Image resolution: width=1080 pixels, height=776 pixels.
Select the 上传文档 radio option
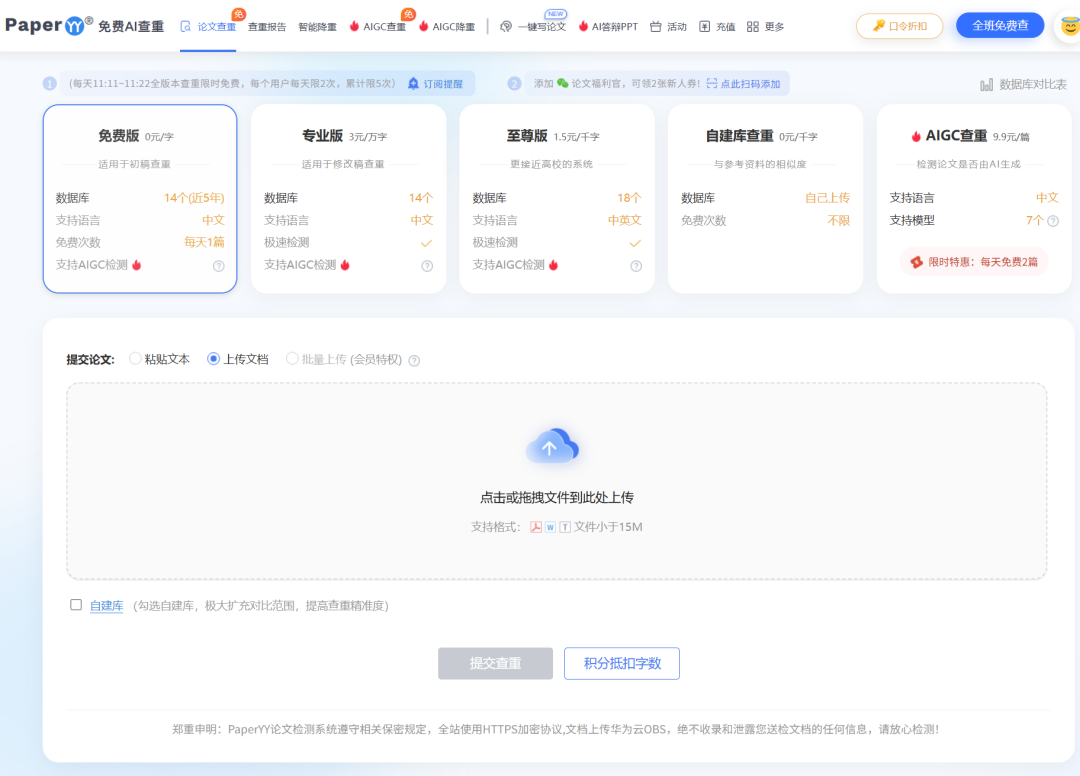click(213, 359)
